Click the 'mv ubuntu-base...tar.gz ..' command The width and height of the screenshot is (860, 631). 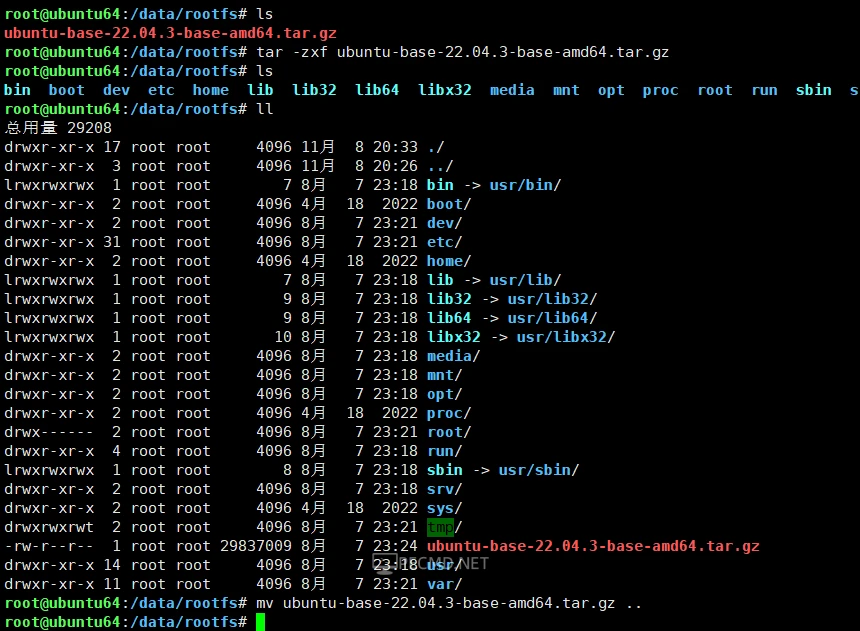tap(449, 604)
